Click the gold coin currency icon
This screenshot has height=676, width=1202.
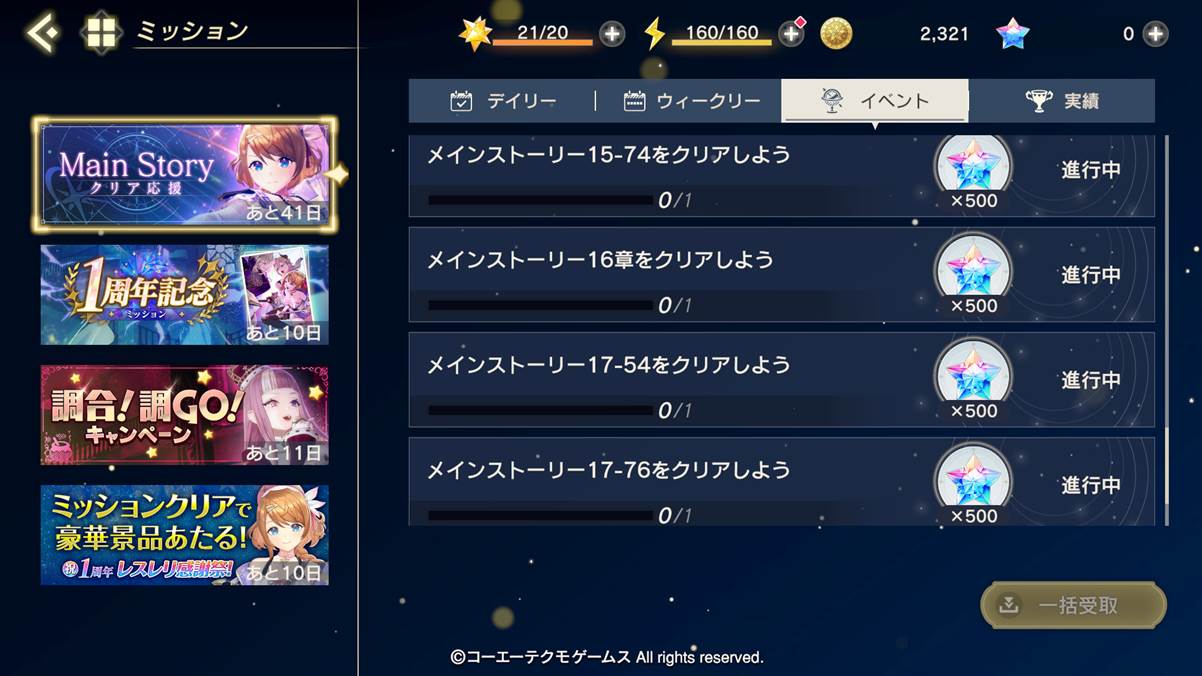tap(836, 34)
